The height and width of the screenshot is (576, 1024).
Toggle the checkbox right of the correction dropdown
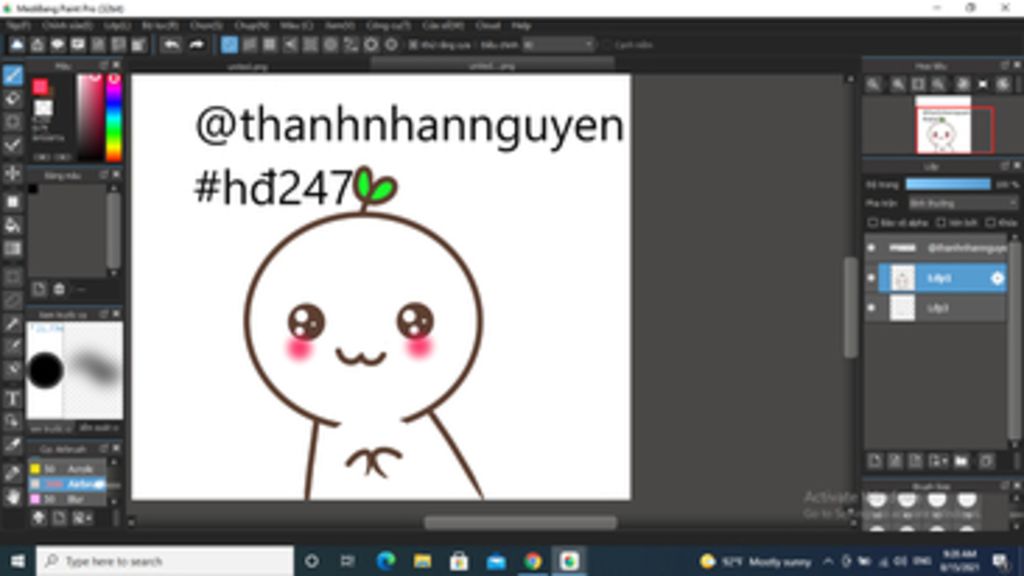click(x=607, y=45)
